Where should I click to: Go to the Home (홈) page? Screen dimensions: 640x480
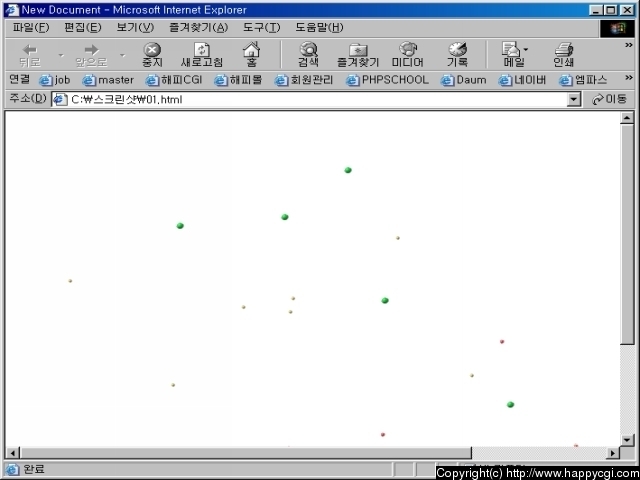251,55
